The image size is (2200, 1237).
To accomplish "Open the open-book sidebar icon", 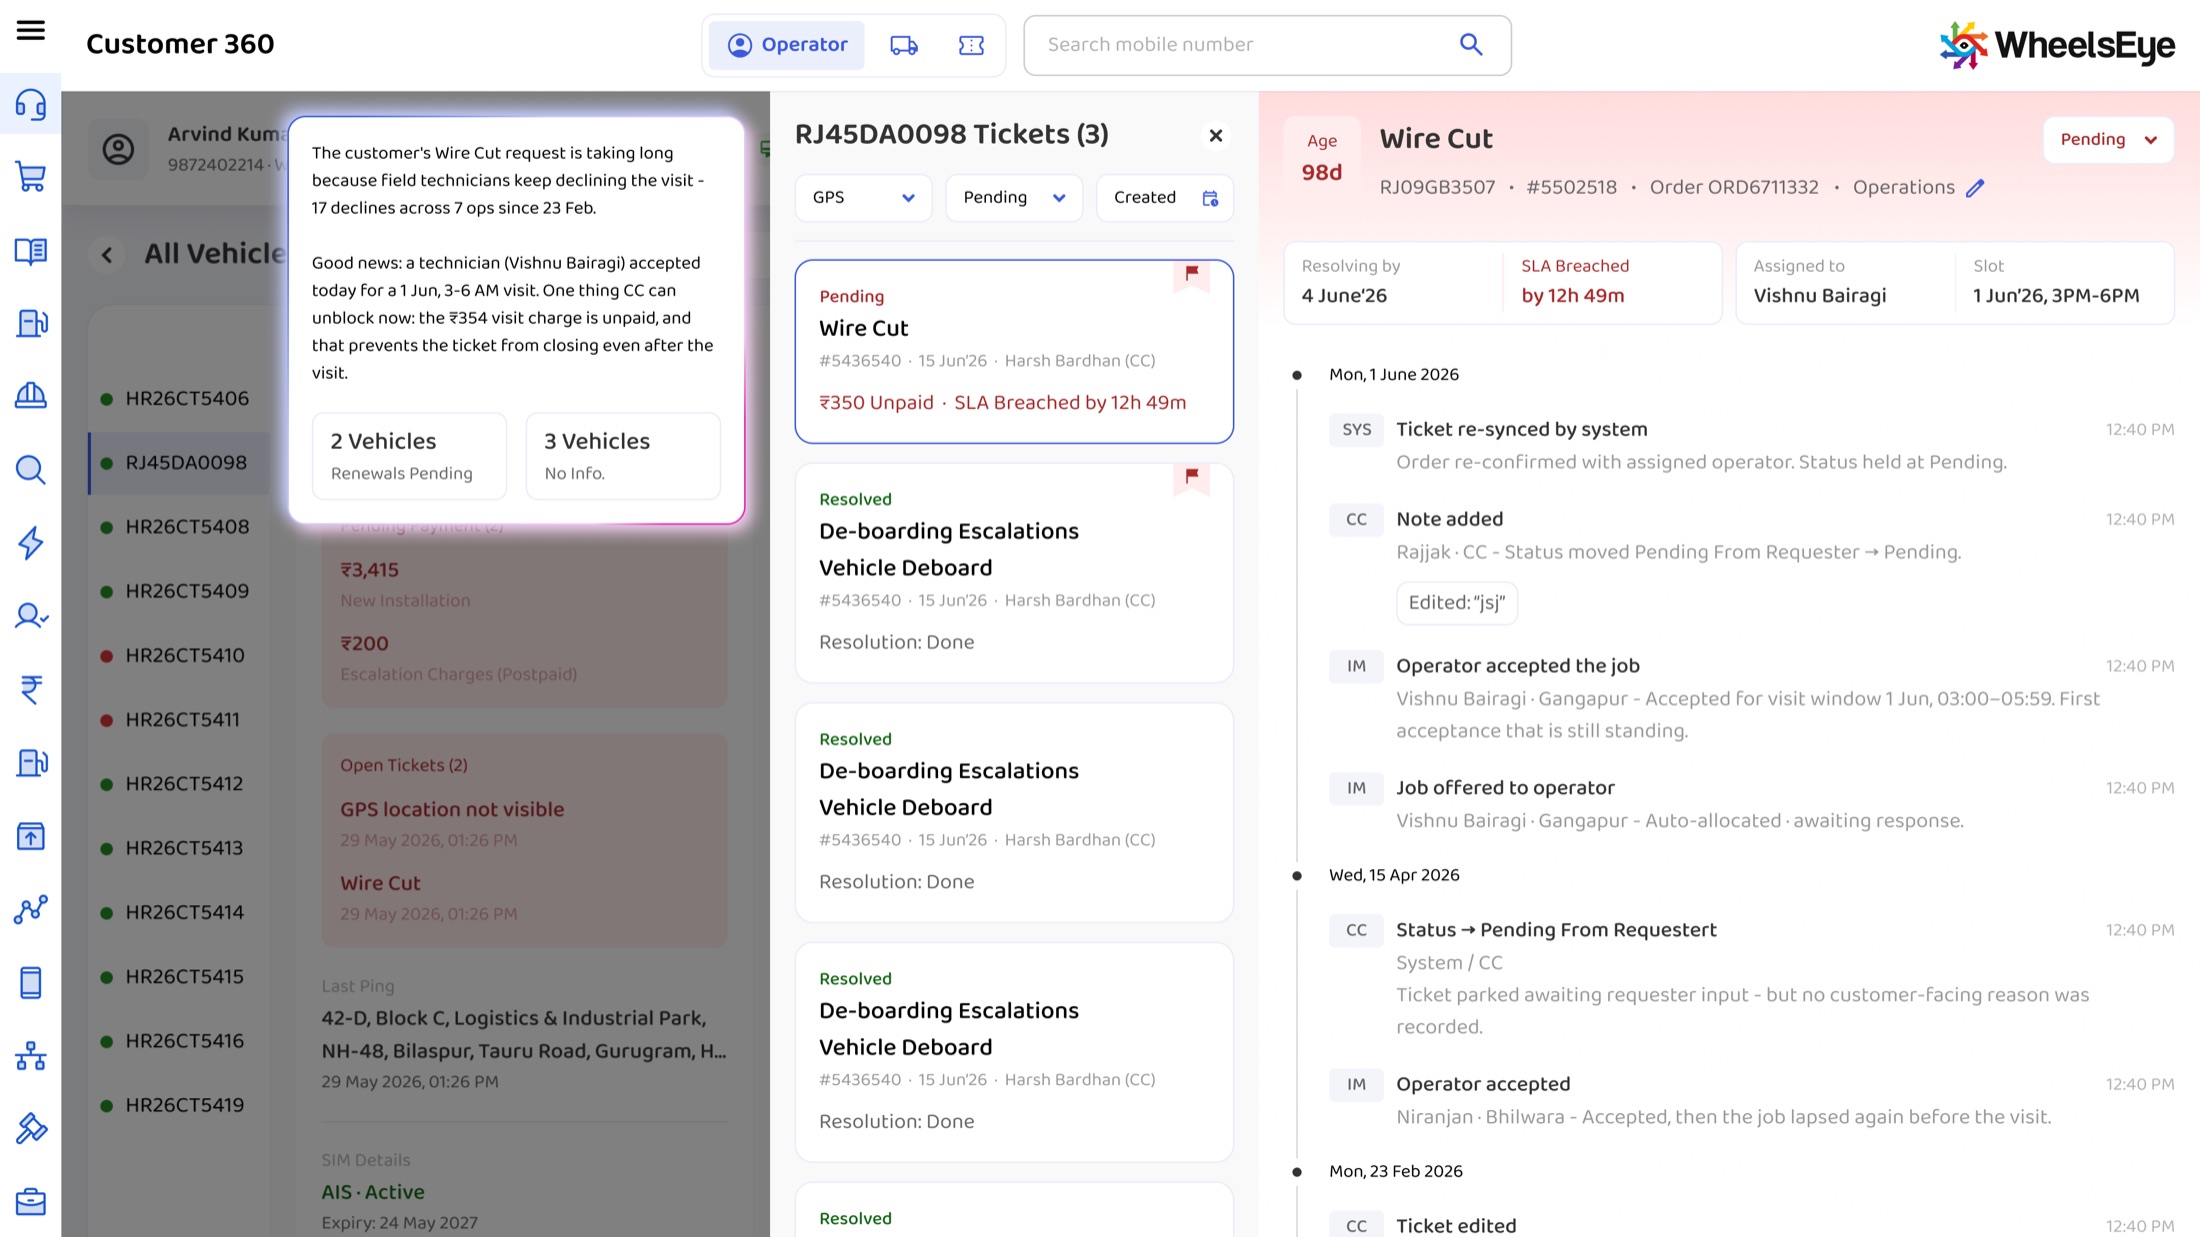I will tap(31, 251).
